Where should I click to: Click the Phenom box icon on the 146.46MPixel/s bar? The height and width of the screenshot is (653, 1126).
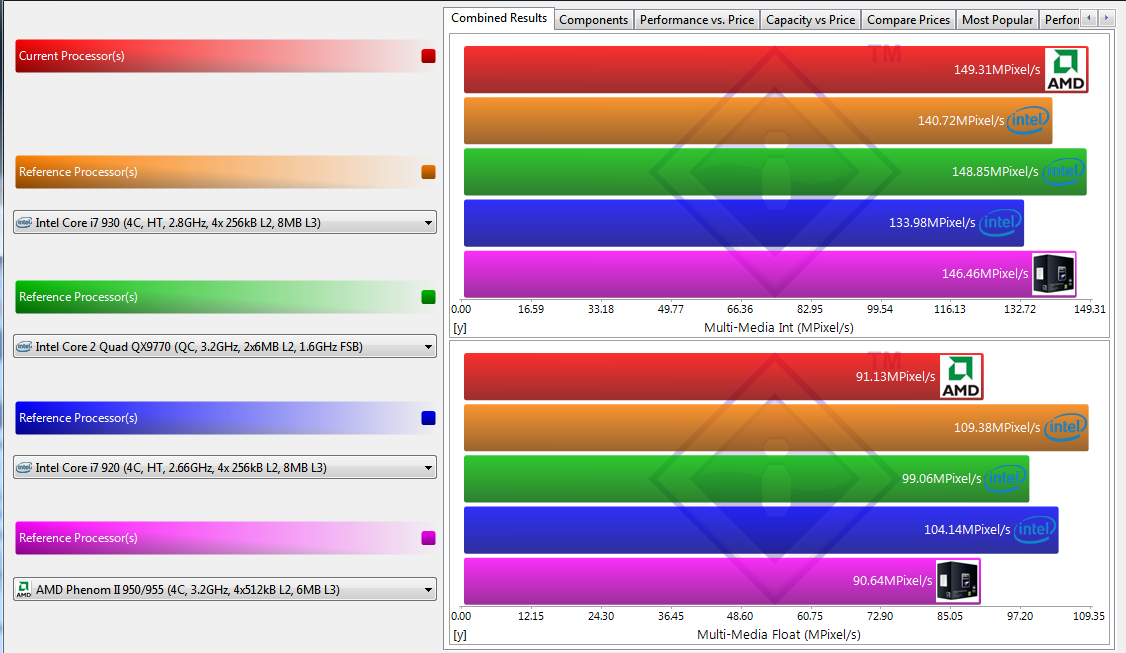pos(1054,274)
